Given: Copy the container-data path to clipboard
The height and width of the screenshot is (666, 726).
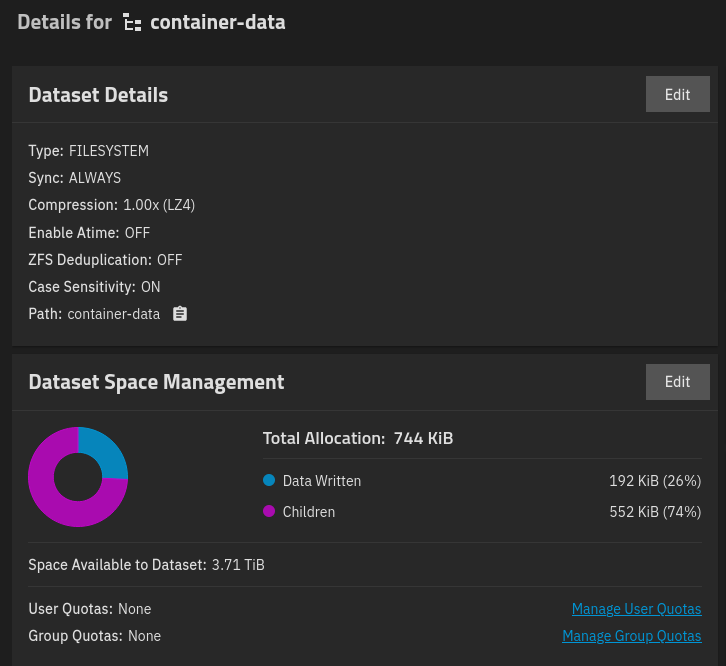Looking at the screenshot, I should coord(180,314).
